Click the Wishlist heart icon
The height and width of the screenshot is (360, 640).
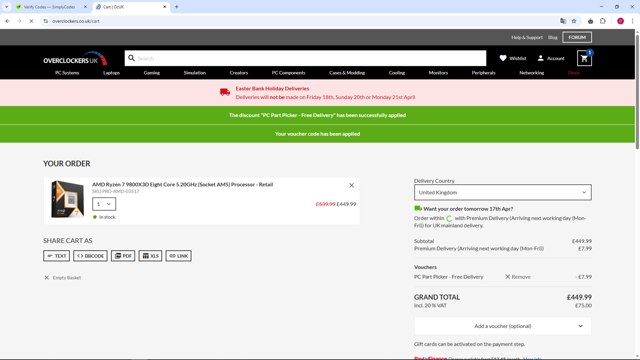[x=503, y=58]
